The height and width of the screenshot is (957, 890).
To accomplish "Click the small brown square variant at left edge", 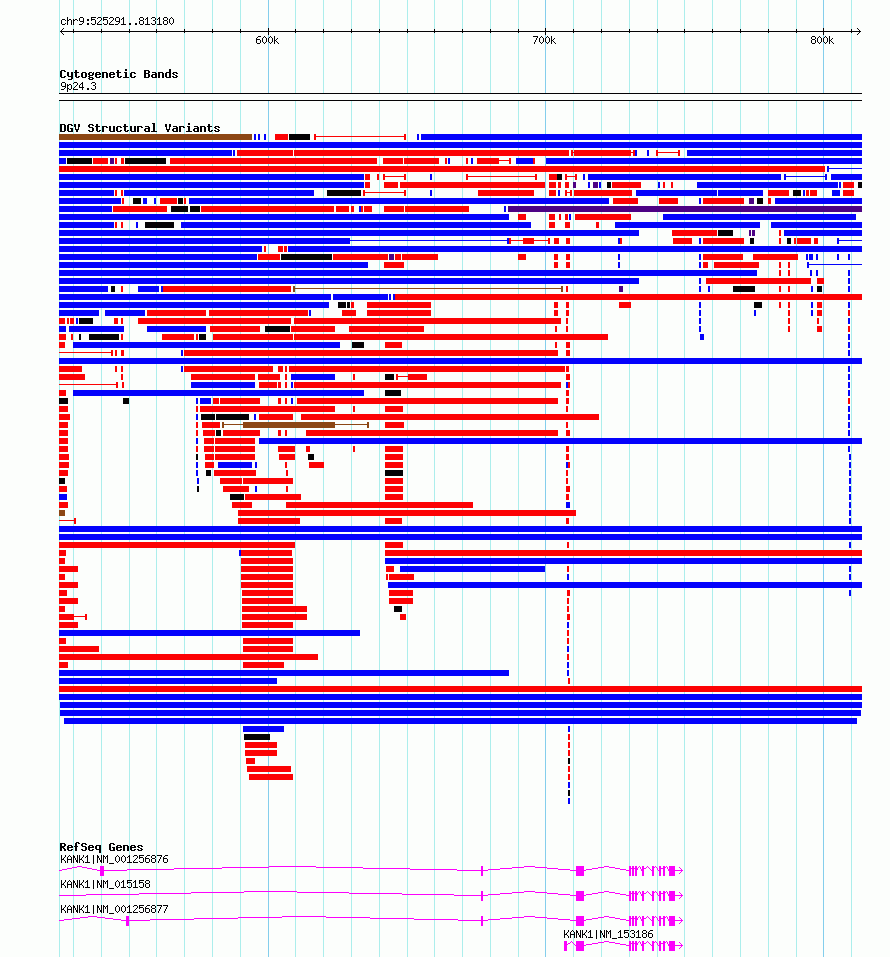I will 62,513.
